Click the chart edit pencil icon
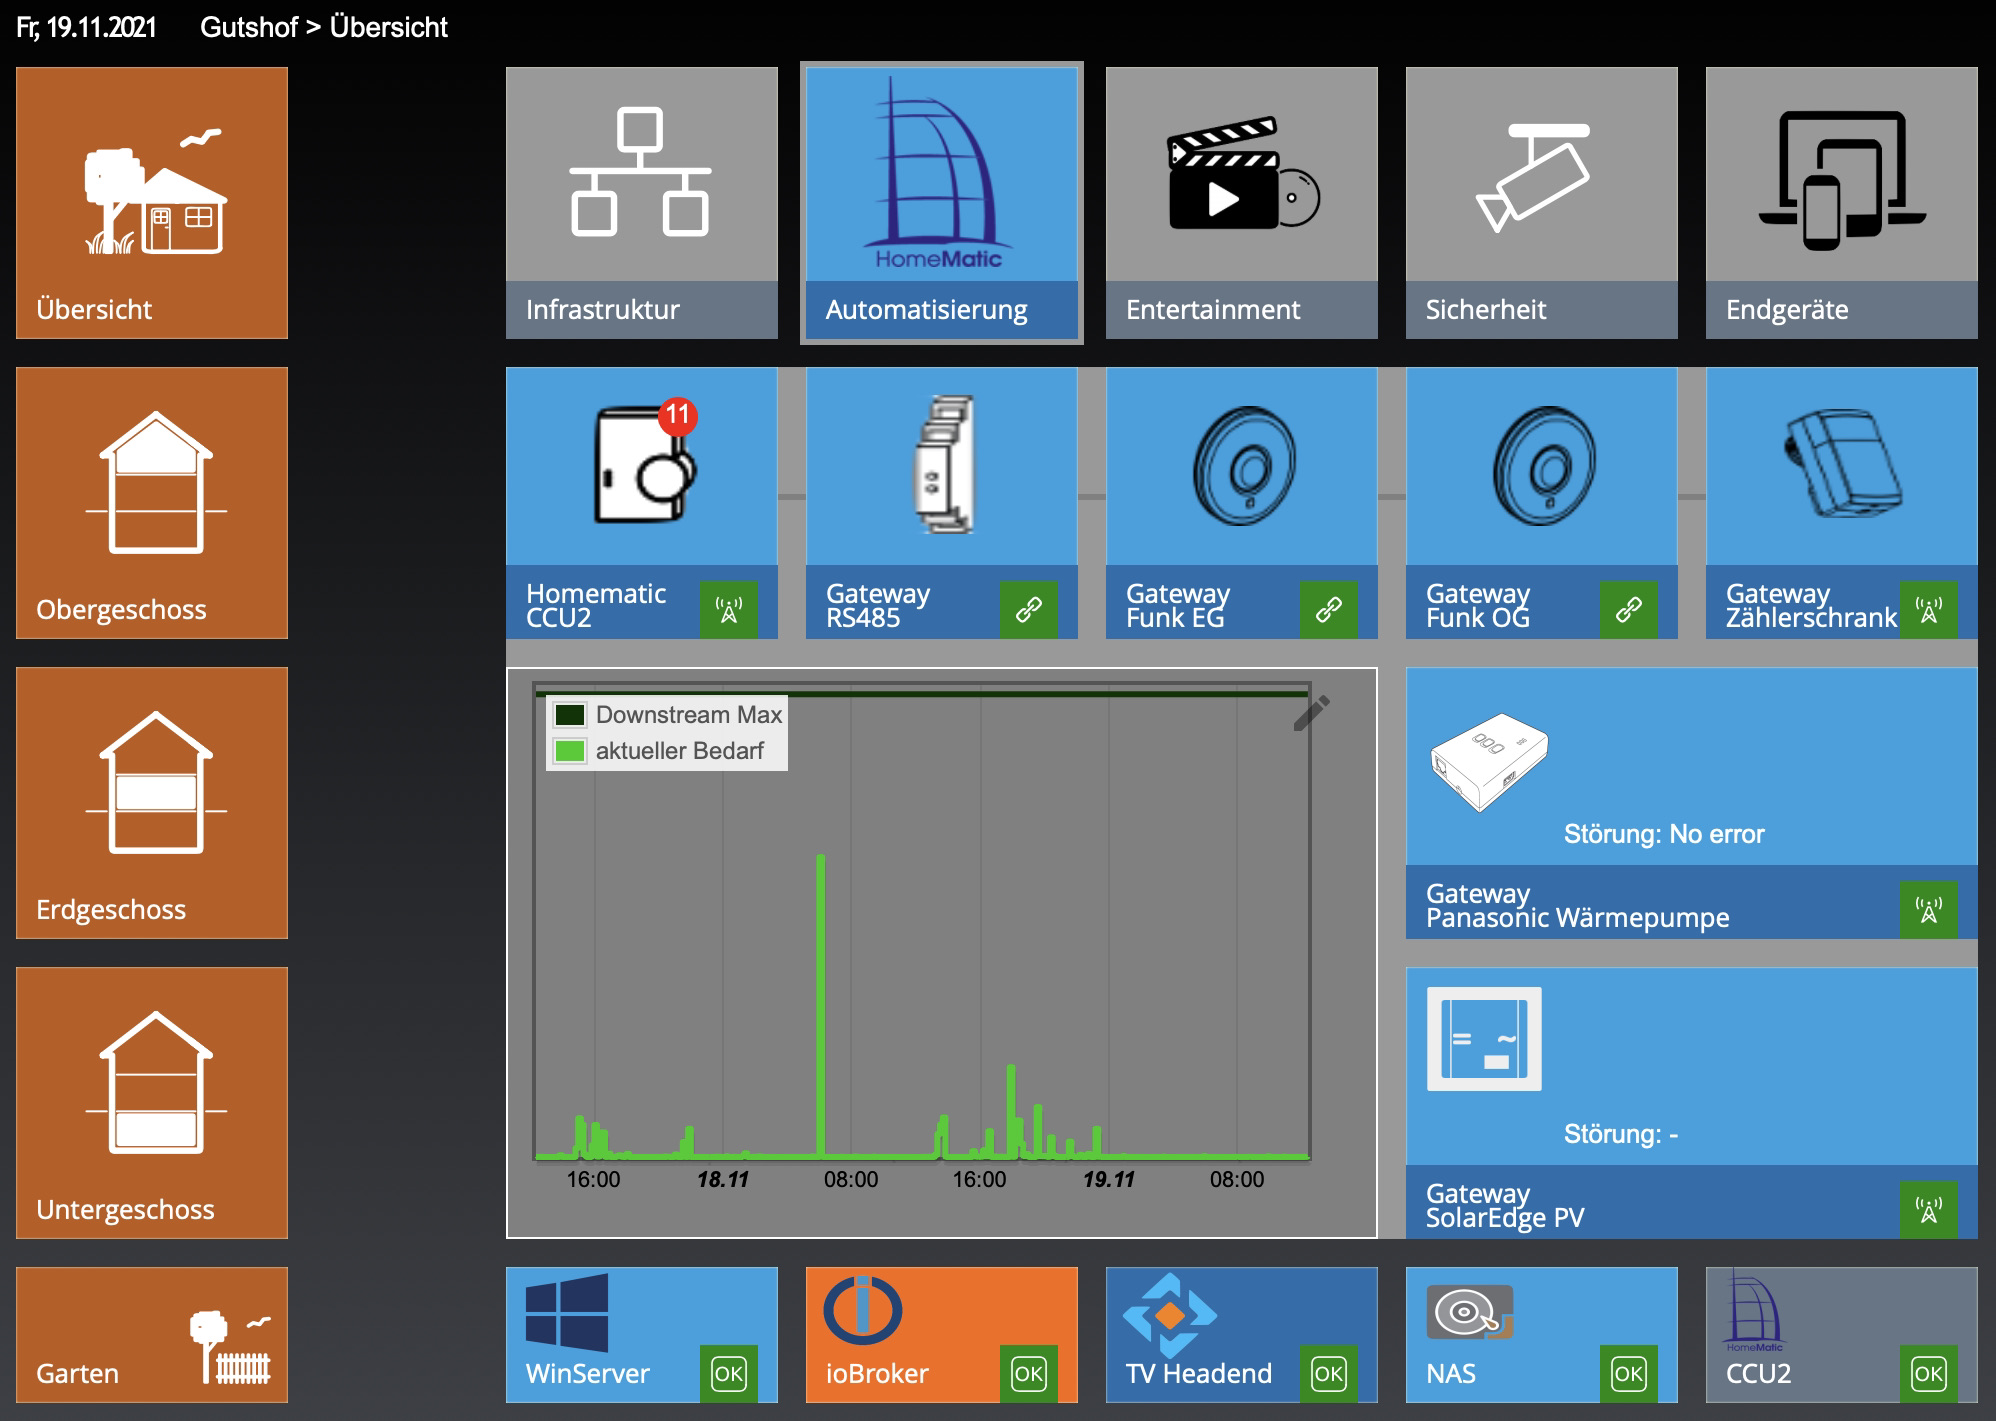1996x1421 pixels. (1311, 712)
